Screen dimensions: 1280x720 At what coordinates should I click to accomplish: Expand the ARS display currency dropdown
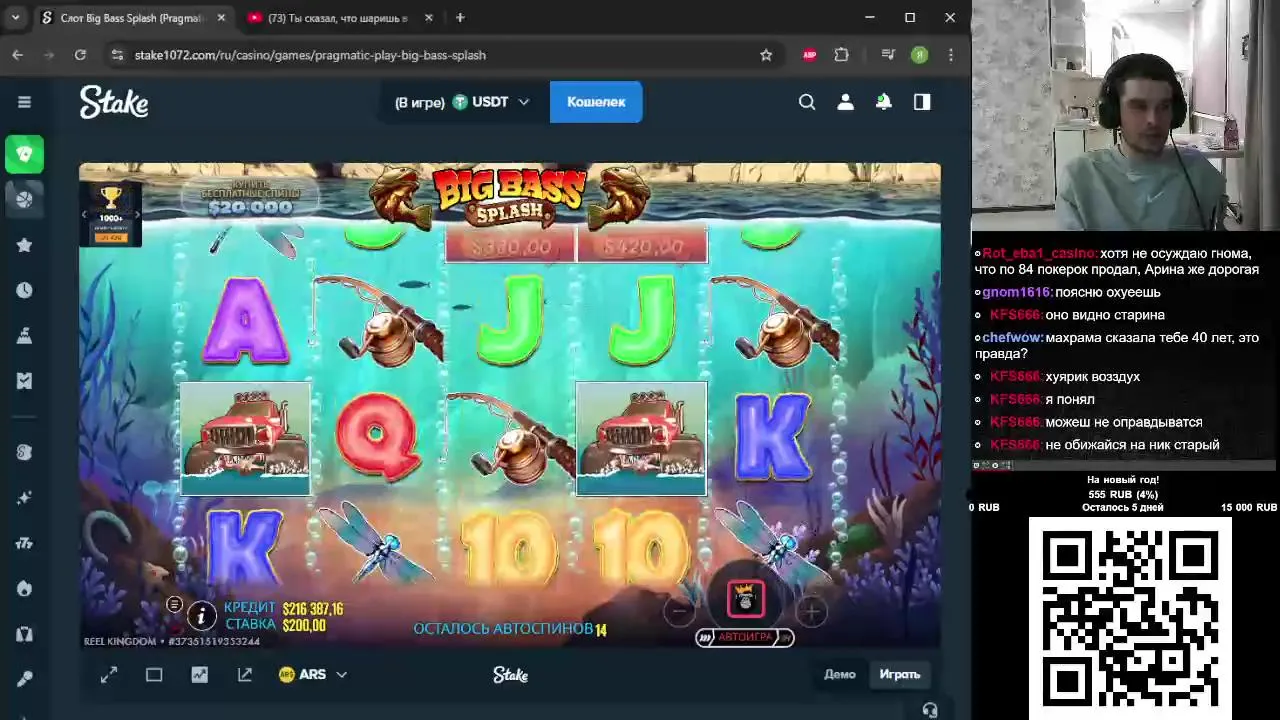[x=313, y=675]
